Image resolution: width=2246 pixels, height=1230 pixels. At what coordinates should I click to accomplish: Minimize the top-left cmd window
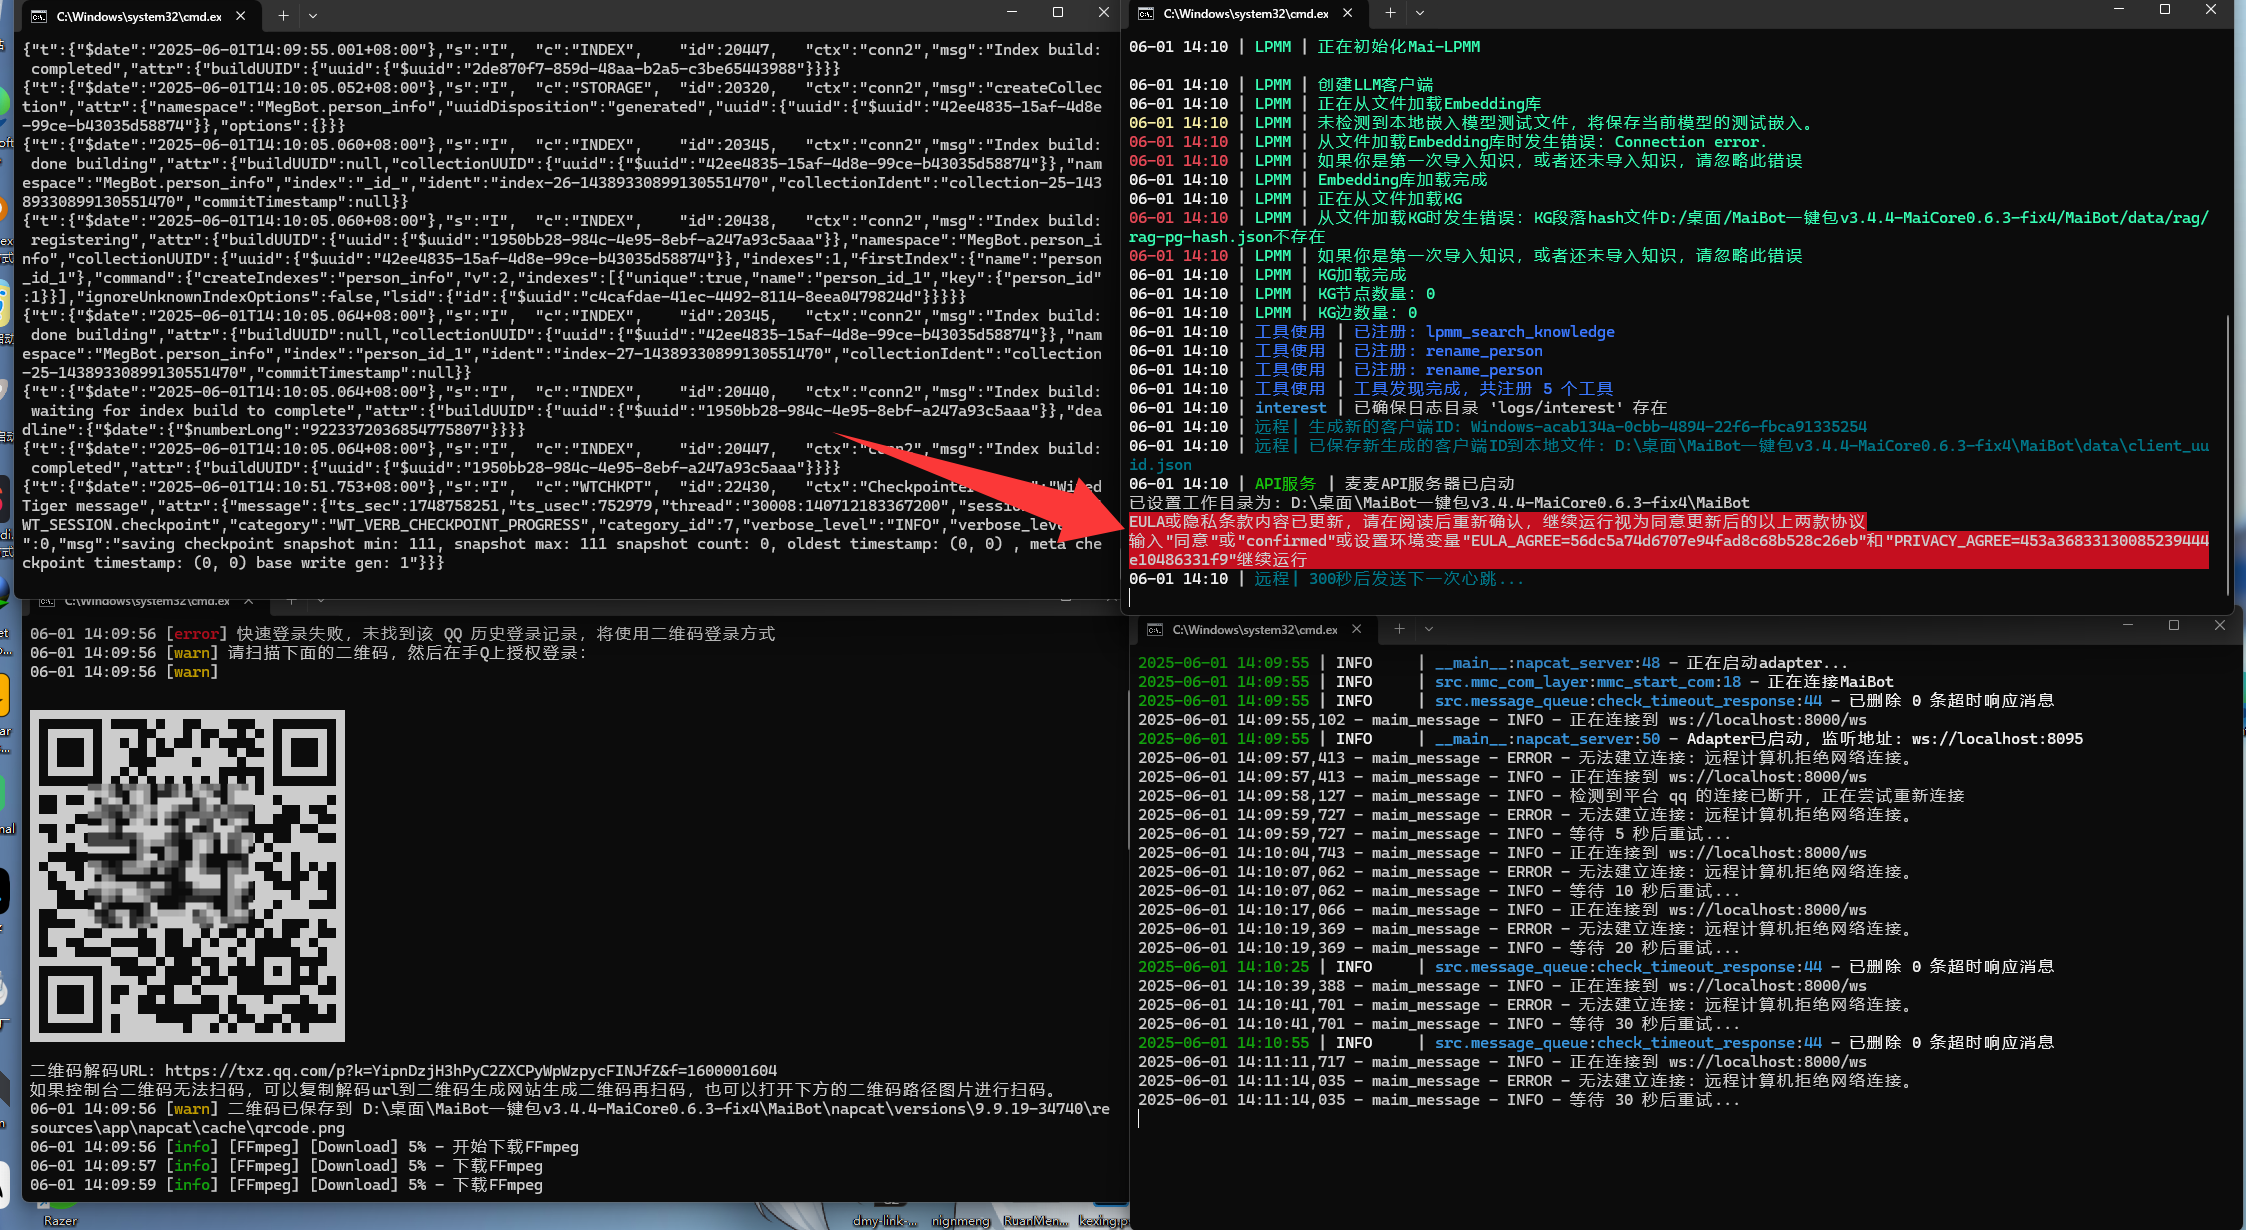(x=1012, y=12)
